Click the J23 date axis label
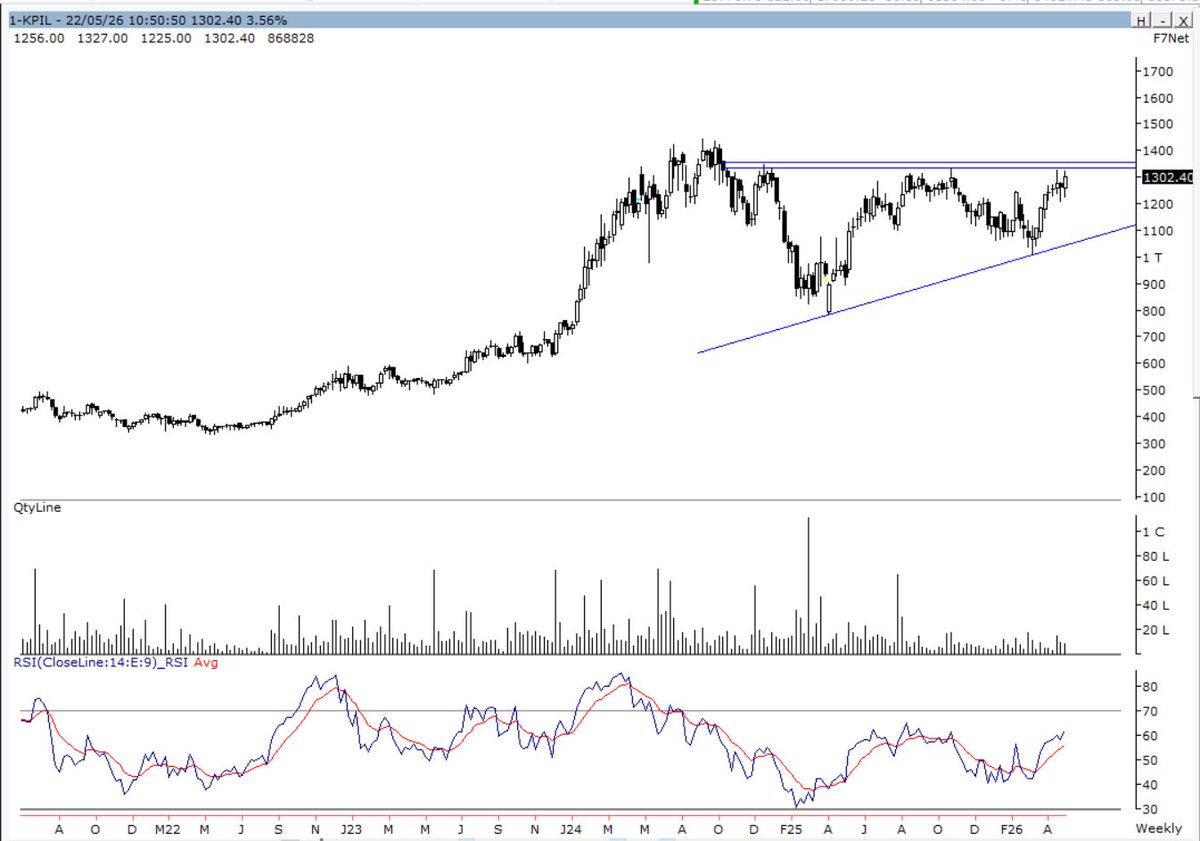Image resolution: width=1200 pixels, height=841 pixels. pyautogui.click(x=351, y=830)
